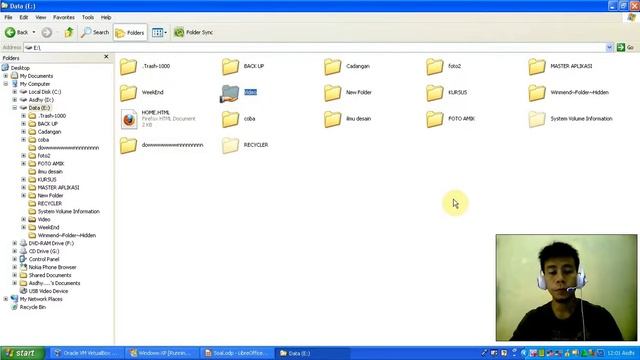The width and height of the screenshot is (640, 360).
Task: Select the MASTER APLIKASI folder icon
Action: tap(536, 67)
